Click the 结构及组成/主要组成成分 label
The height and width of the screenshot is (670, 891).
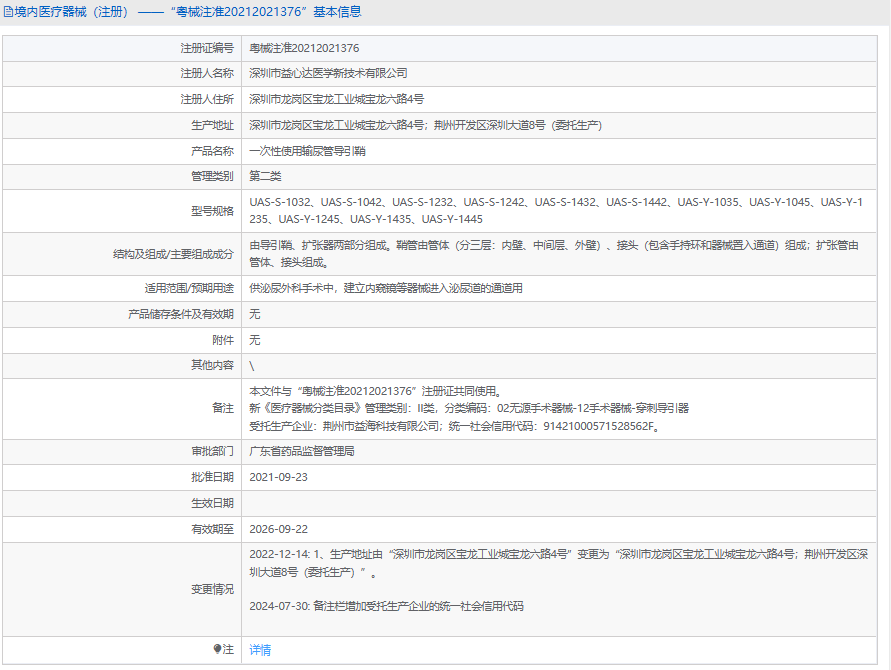173,254
